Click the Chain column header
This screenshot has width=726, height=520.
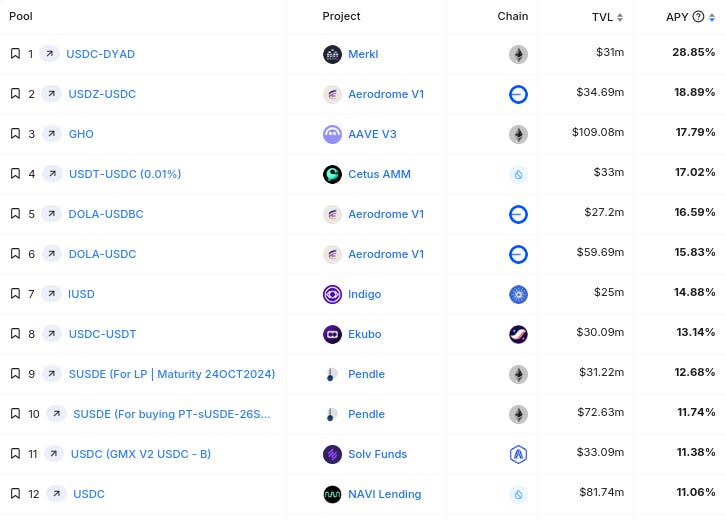513,16
